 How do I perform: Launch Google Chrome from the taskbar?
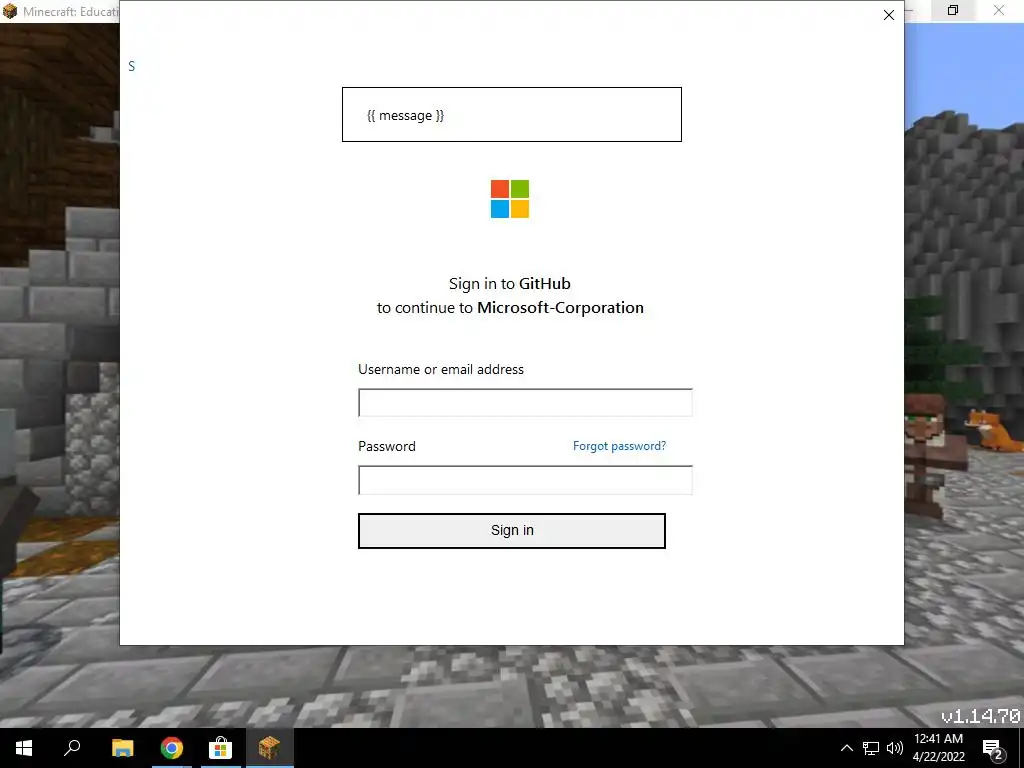pos(172,748)
